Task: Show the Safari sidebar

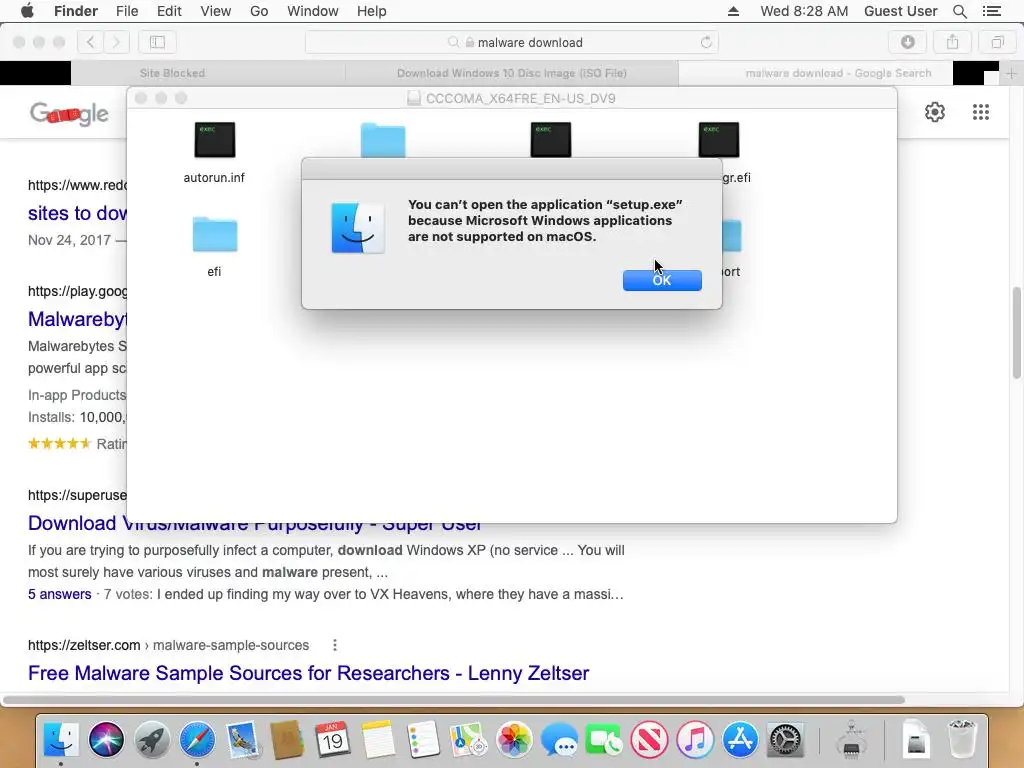Action: pos(157,42)
